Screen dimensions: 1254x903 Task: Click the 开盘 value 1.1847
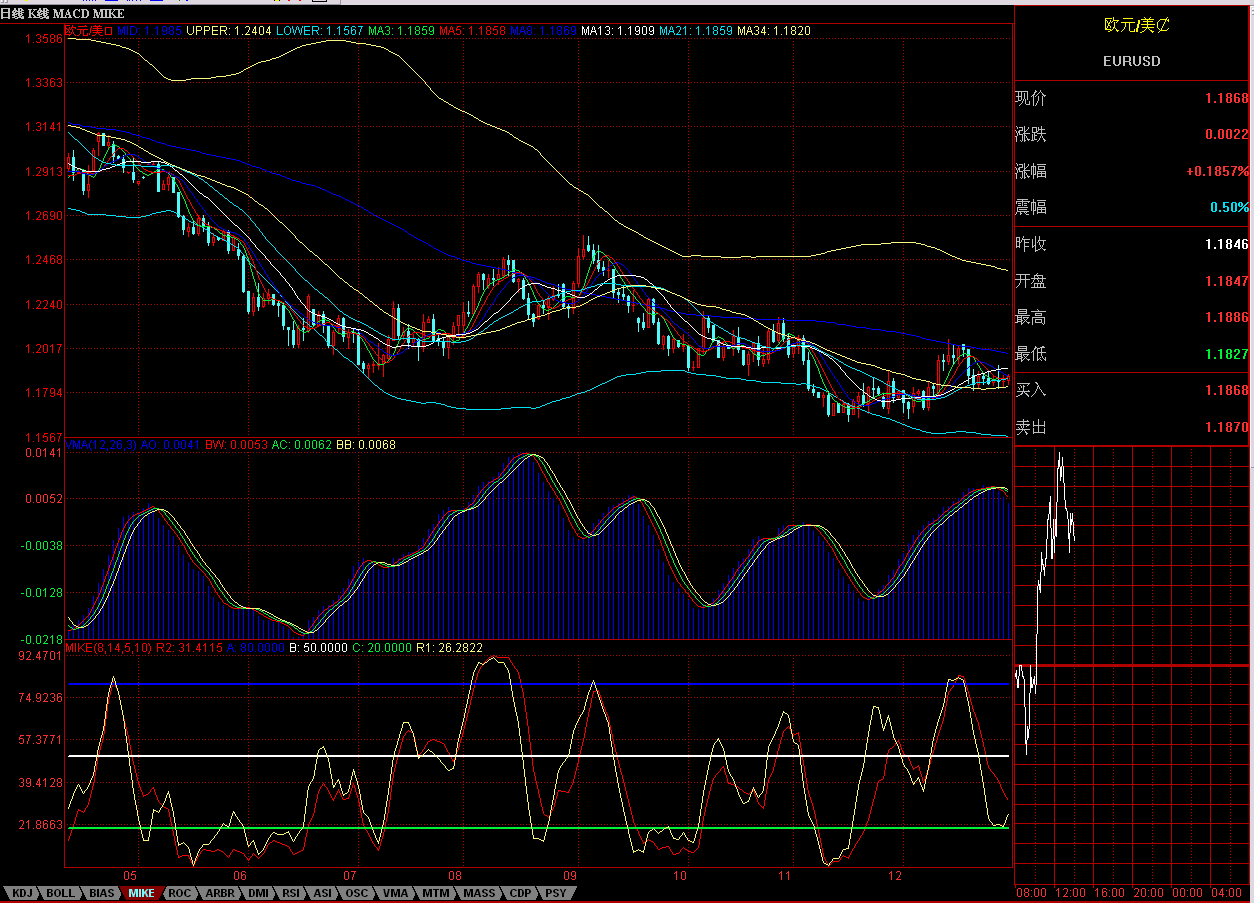pos(1226,281)
